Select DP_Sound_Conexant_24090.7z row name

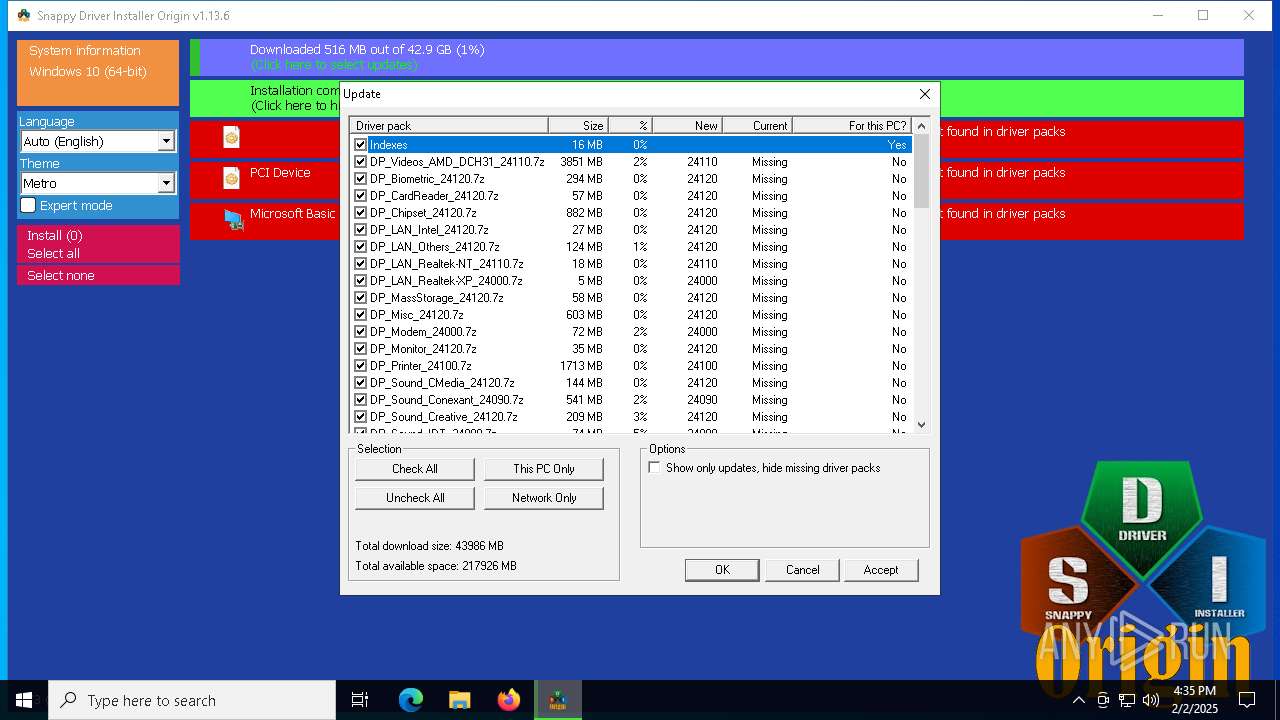(447, 400)
